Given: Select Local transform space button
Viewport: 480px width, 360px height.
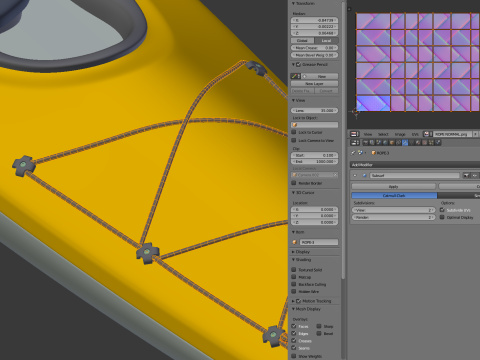Looking at the screenshot, I should click(326, 41).
